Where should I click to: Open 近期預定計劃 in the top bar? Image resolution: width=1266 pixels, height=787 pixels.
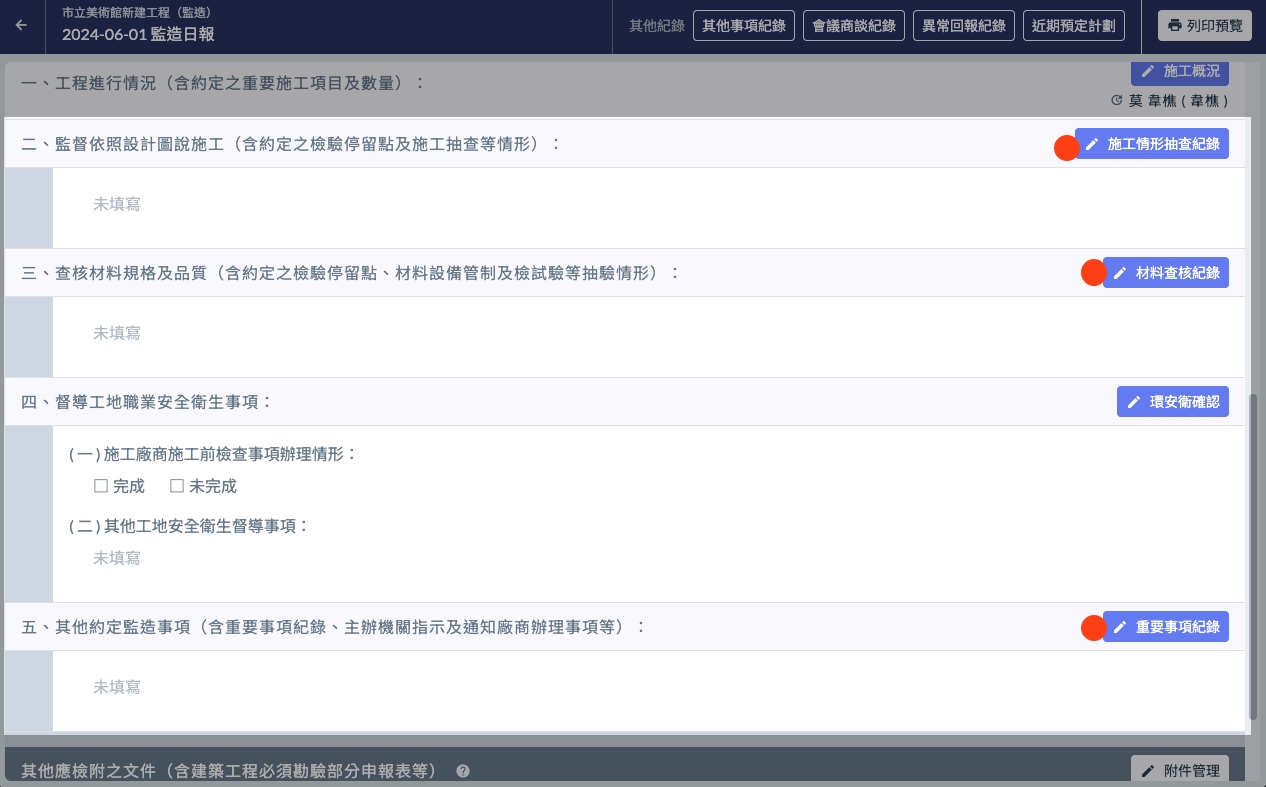[x=1074, y=26]
